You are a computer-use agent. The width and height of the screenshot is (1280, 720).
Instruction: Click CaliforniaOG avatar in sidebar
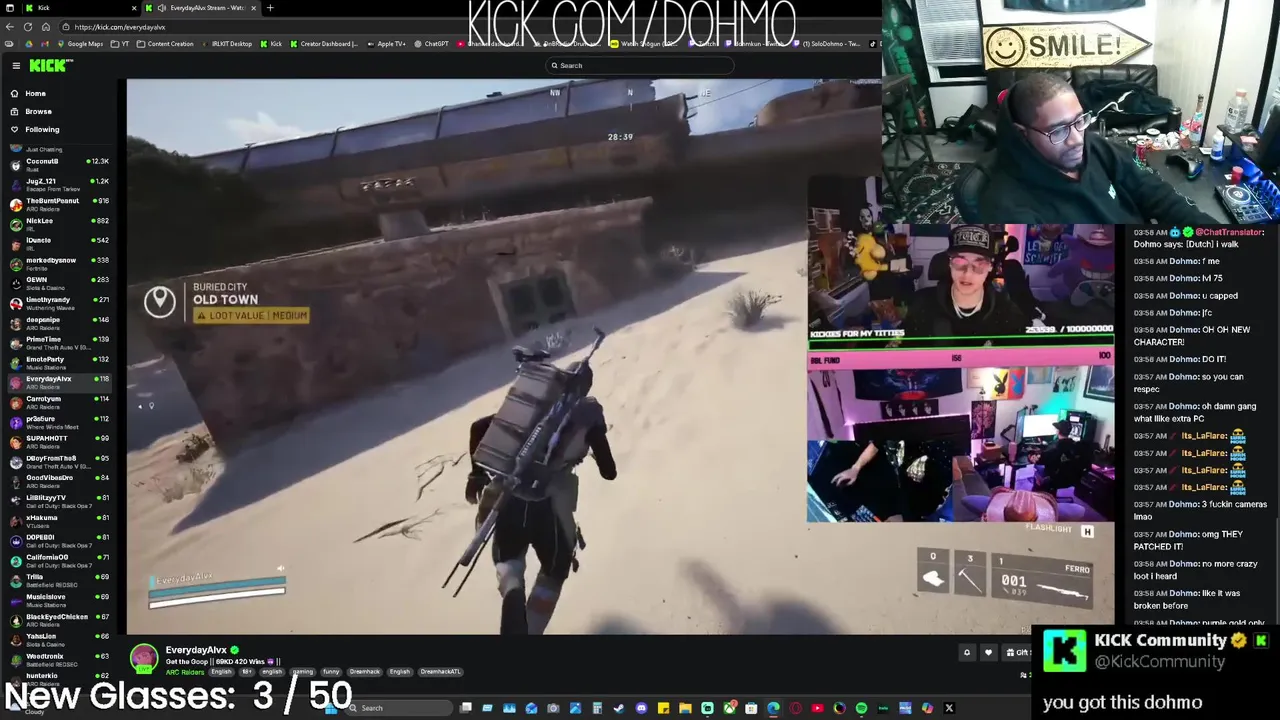[x=15, y=560]
